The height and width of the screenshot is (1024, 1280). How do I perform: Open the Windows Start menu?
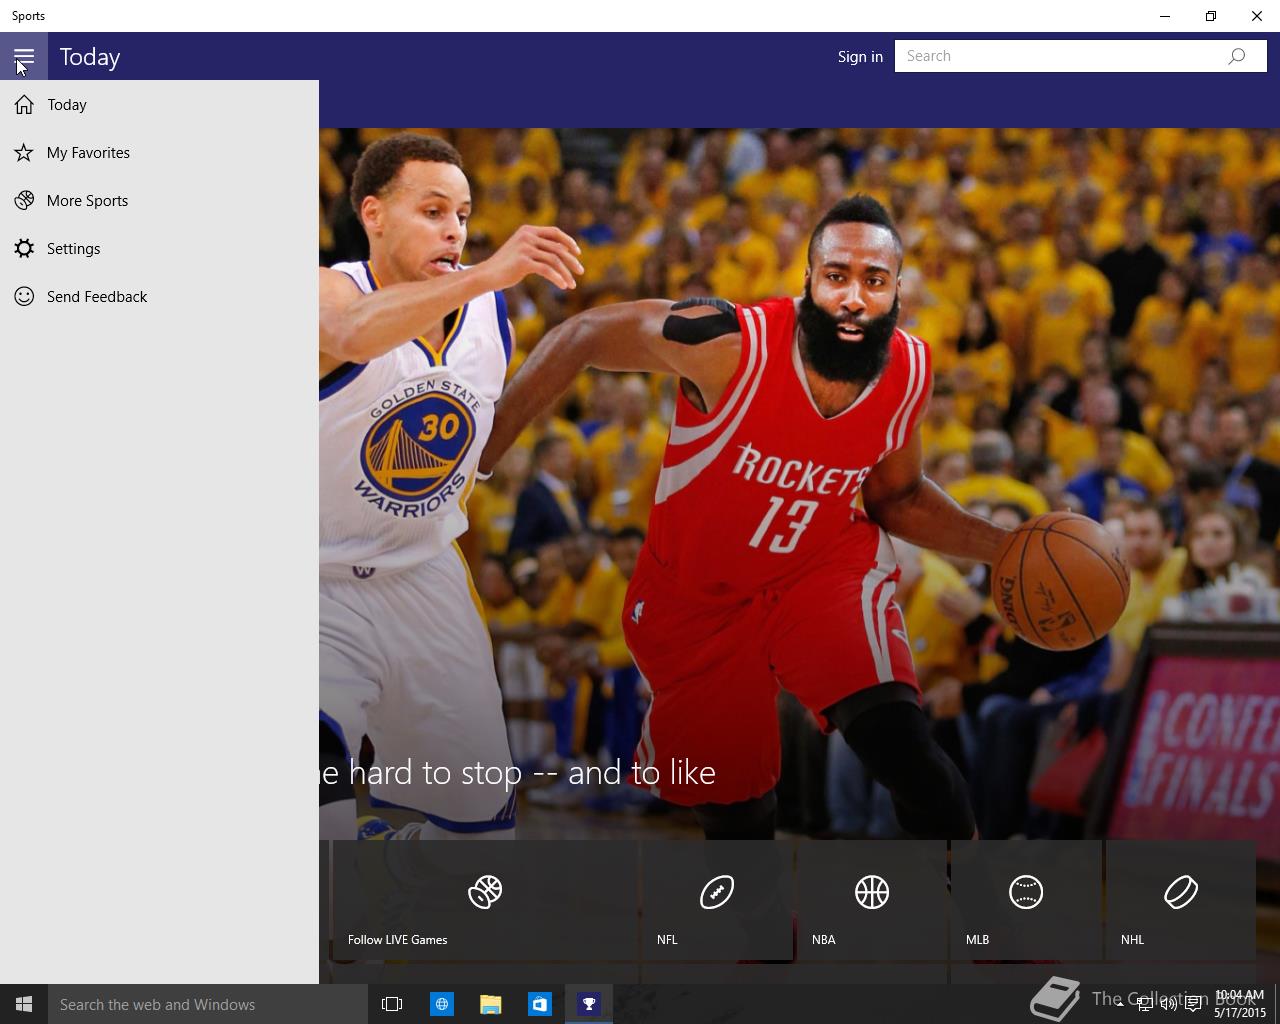tap(24, 1004)
